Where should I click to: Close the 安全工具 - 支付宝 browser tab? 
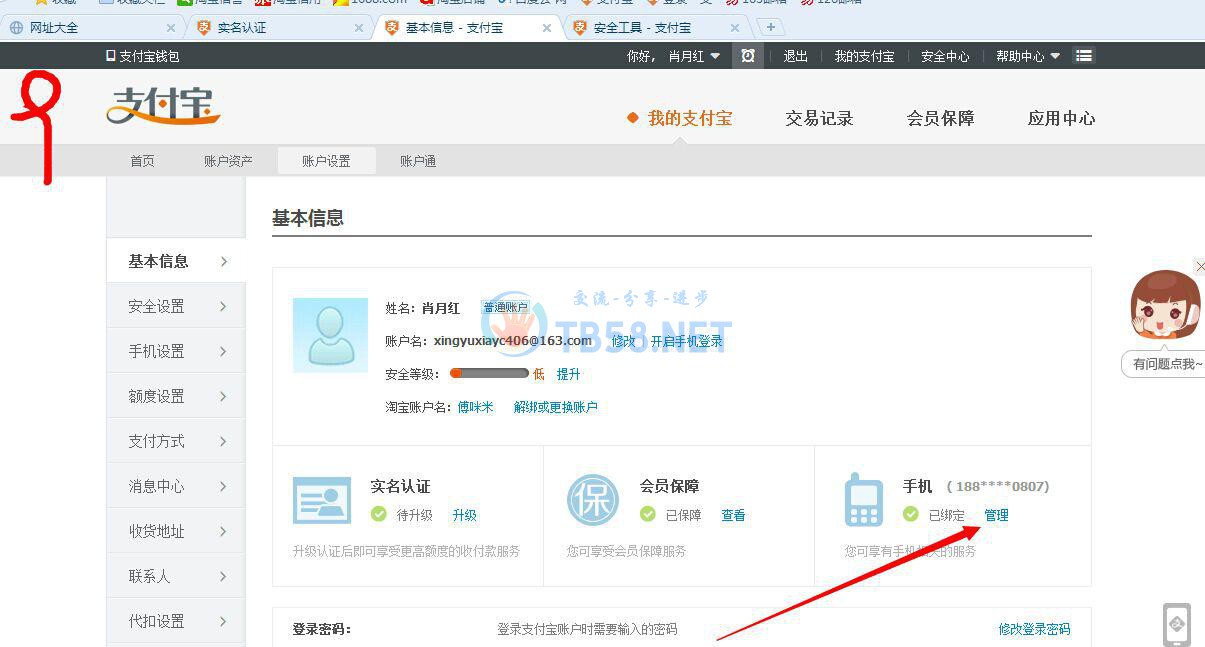pyautogui.click(x=735, y=28)
